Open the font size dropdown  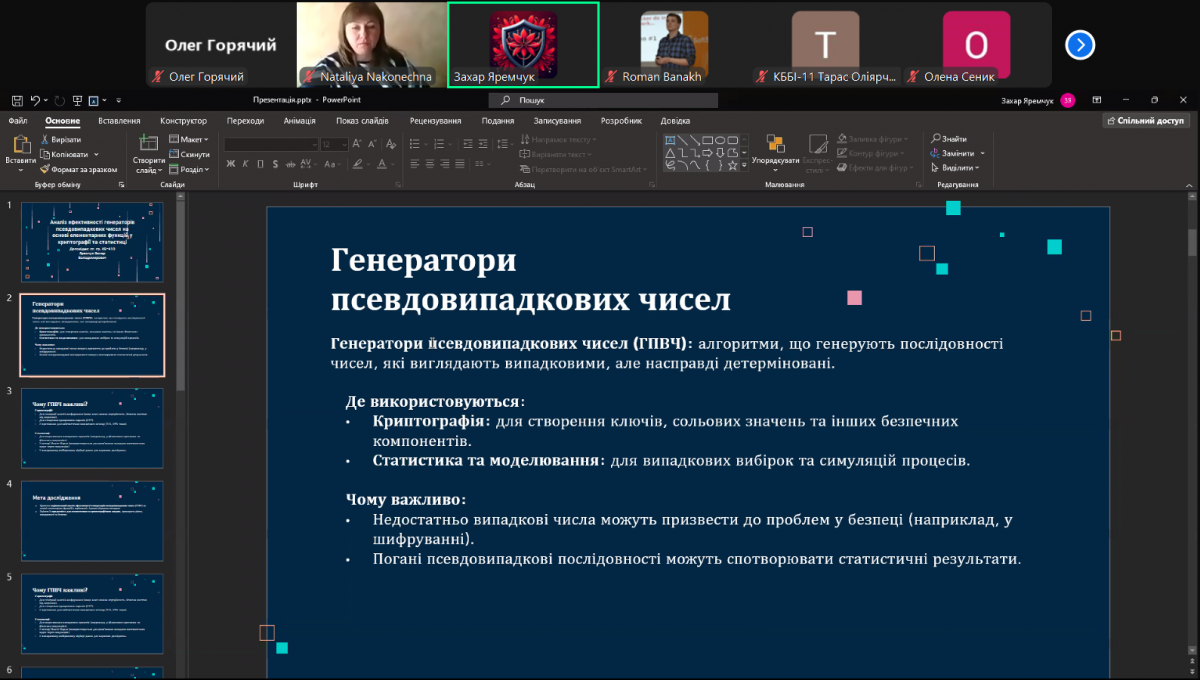344,145
